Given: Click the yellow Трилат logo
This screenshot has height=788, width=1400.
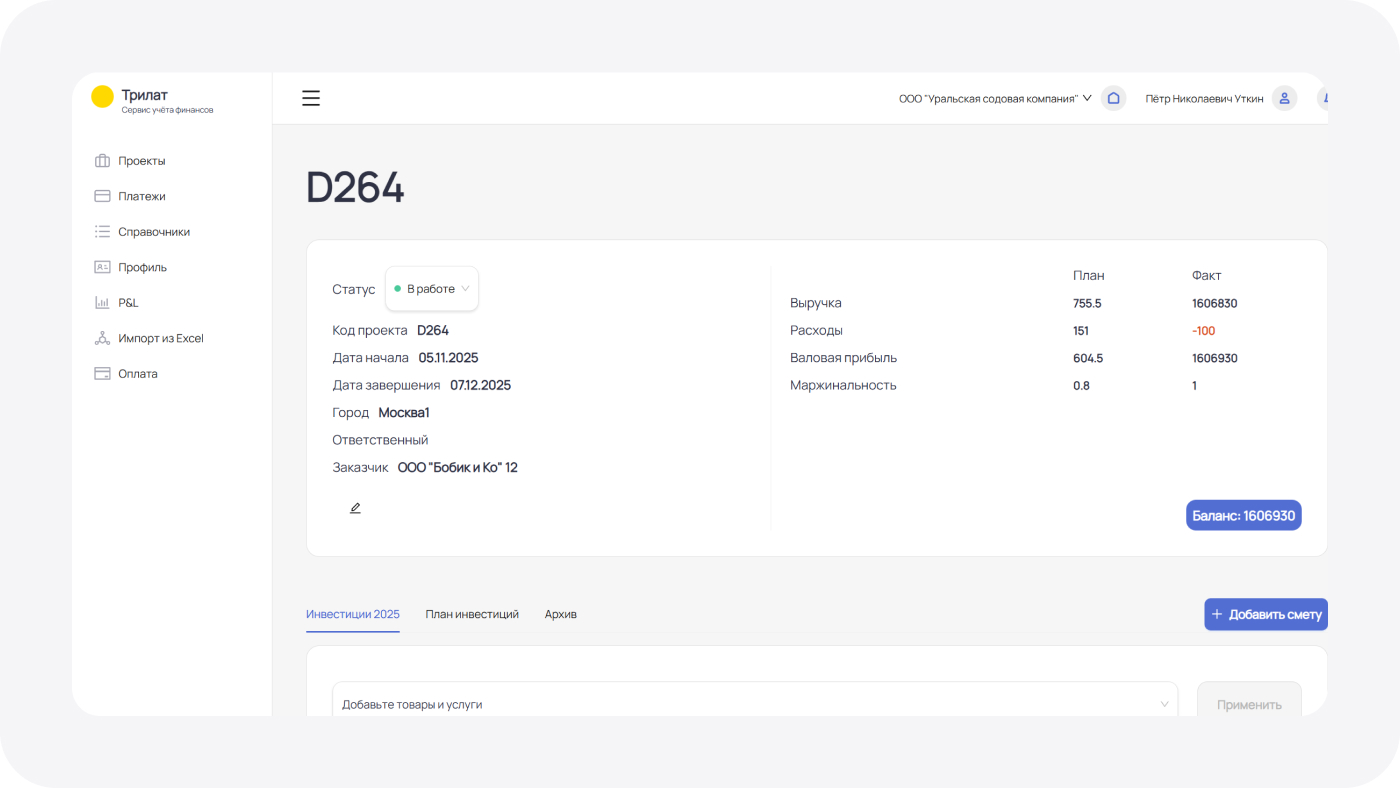Looking at the screenshot, I should click(102, 97).
